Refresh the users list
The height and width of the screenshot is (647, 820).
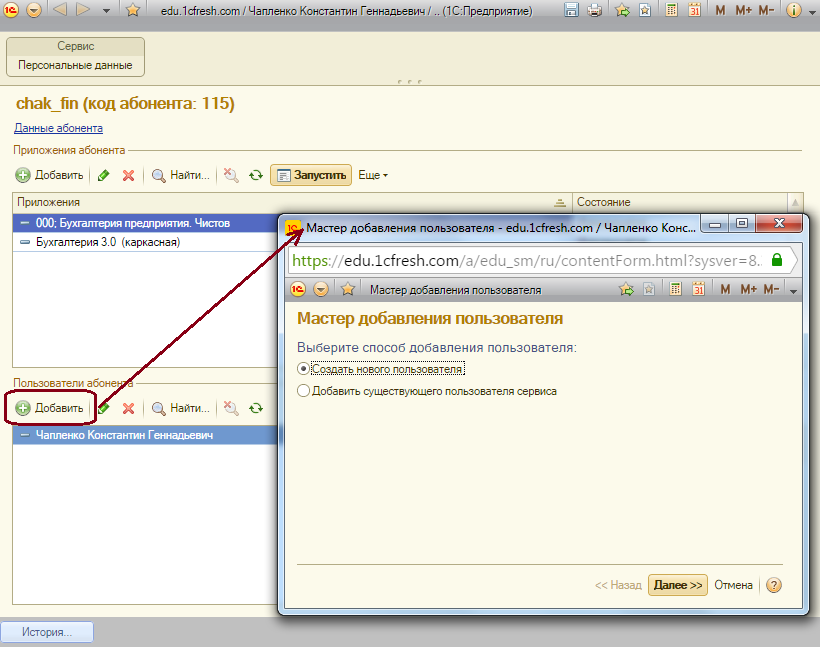click(x=256, y=408)
